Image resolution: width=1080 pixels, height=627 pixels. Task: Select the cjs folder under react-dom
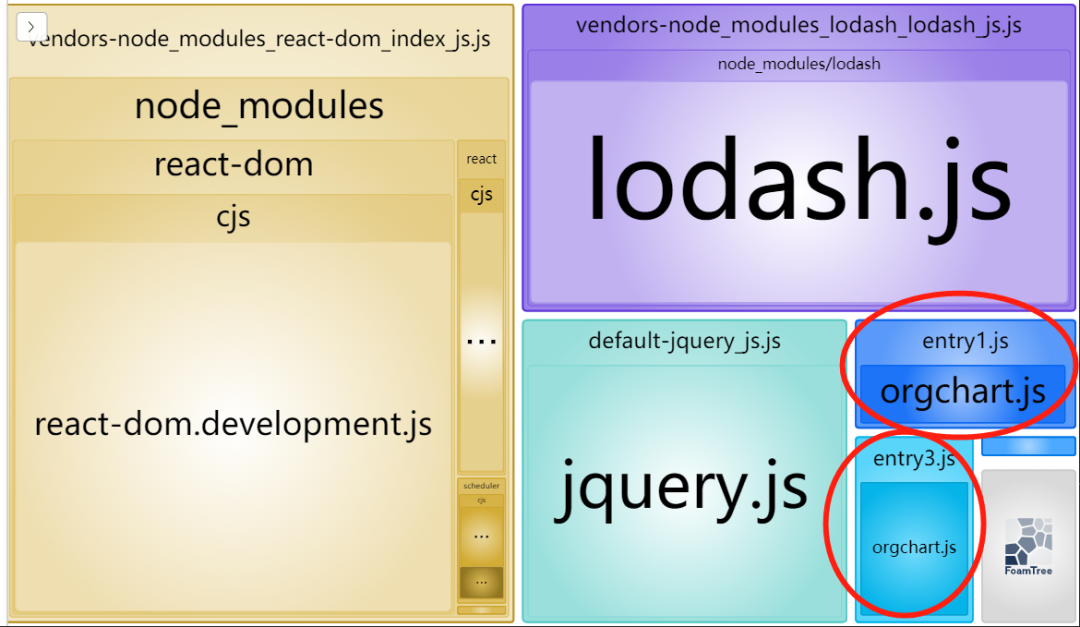coord(233,216)
